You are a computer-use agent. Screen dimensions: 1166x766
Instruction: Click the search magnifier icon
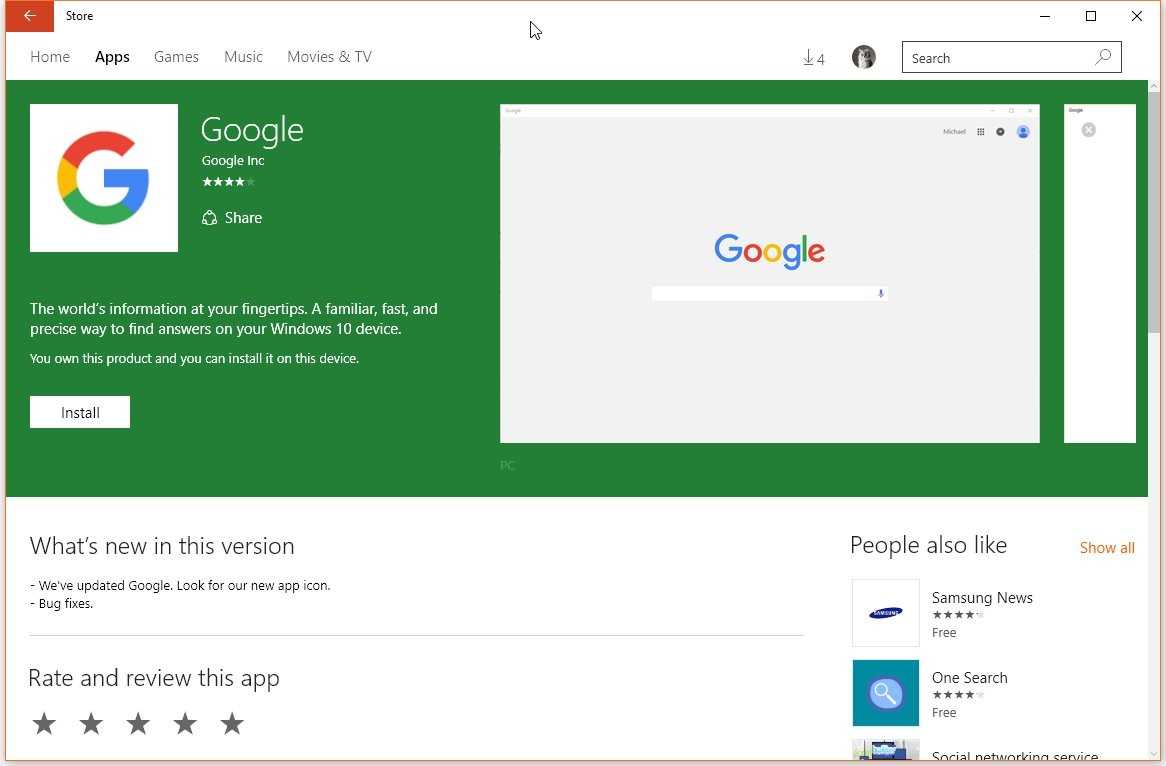click(1104, 57)
